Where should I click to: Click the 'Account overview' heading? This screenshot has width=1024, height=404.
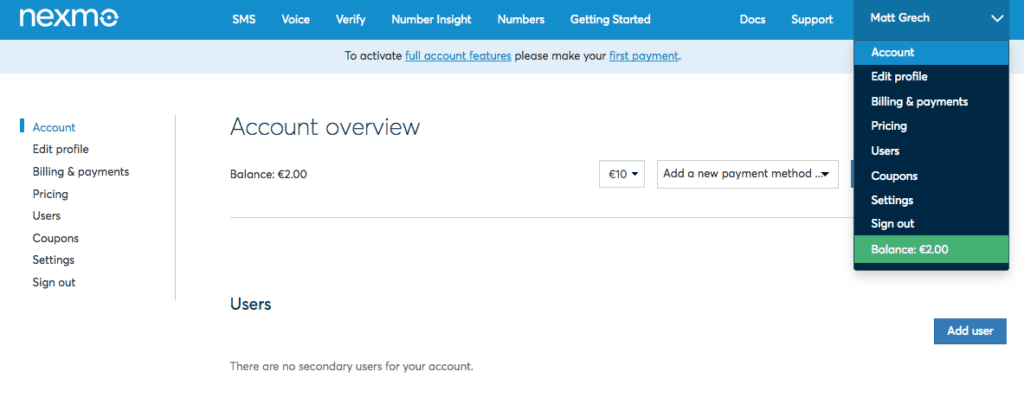click(x=325, y=127)
